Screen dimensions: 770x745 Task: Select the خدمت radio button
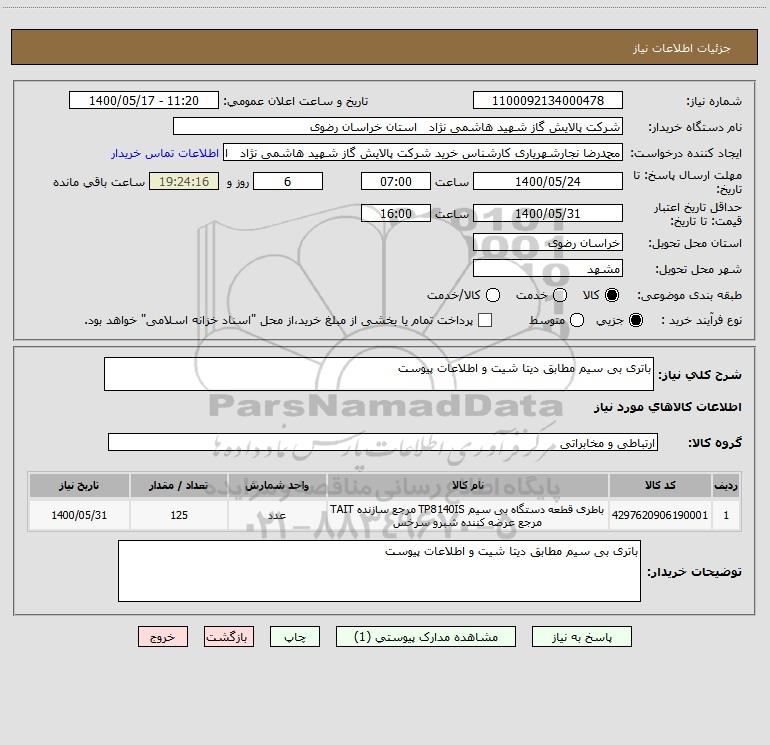click(x=560, y=295)
